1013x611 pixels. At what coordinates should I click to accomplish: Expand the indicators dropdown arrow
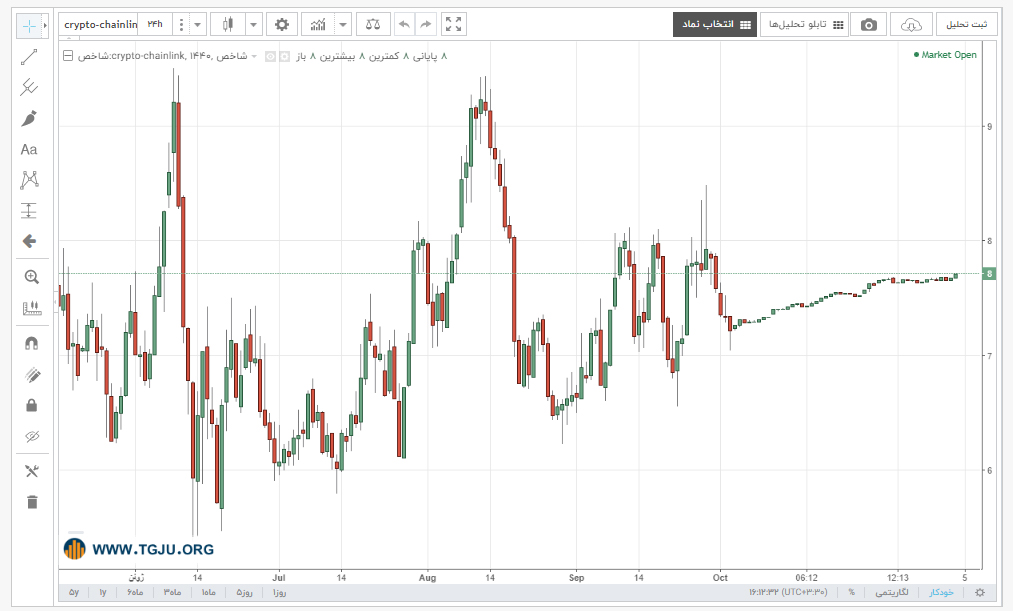coord(343,25)
